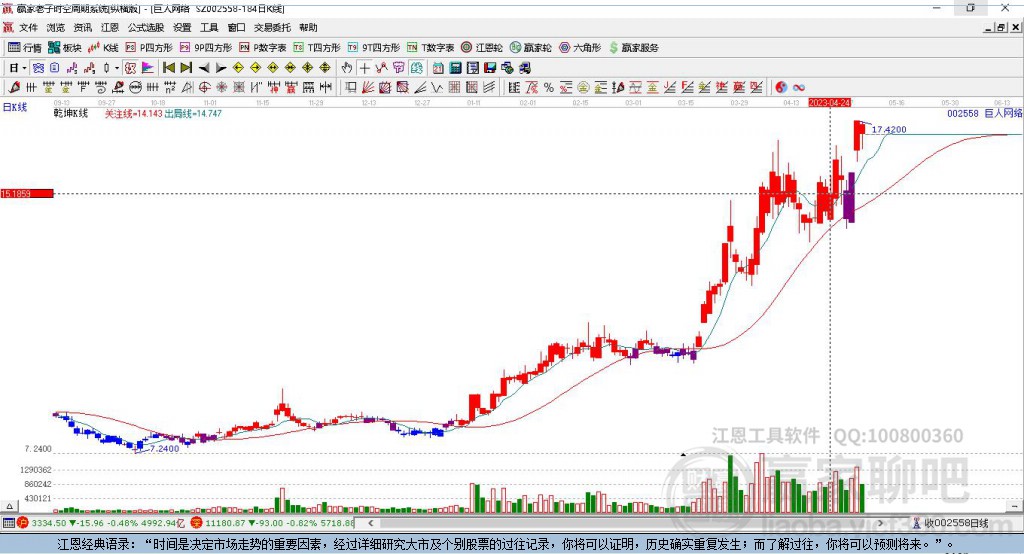Click the status bar grid icon

click(8, 523)
